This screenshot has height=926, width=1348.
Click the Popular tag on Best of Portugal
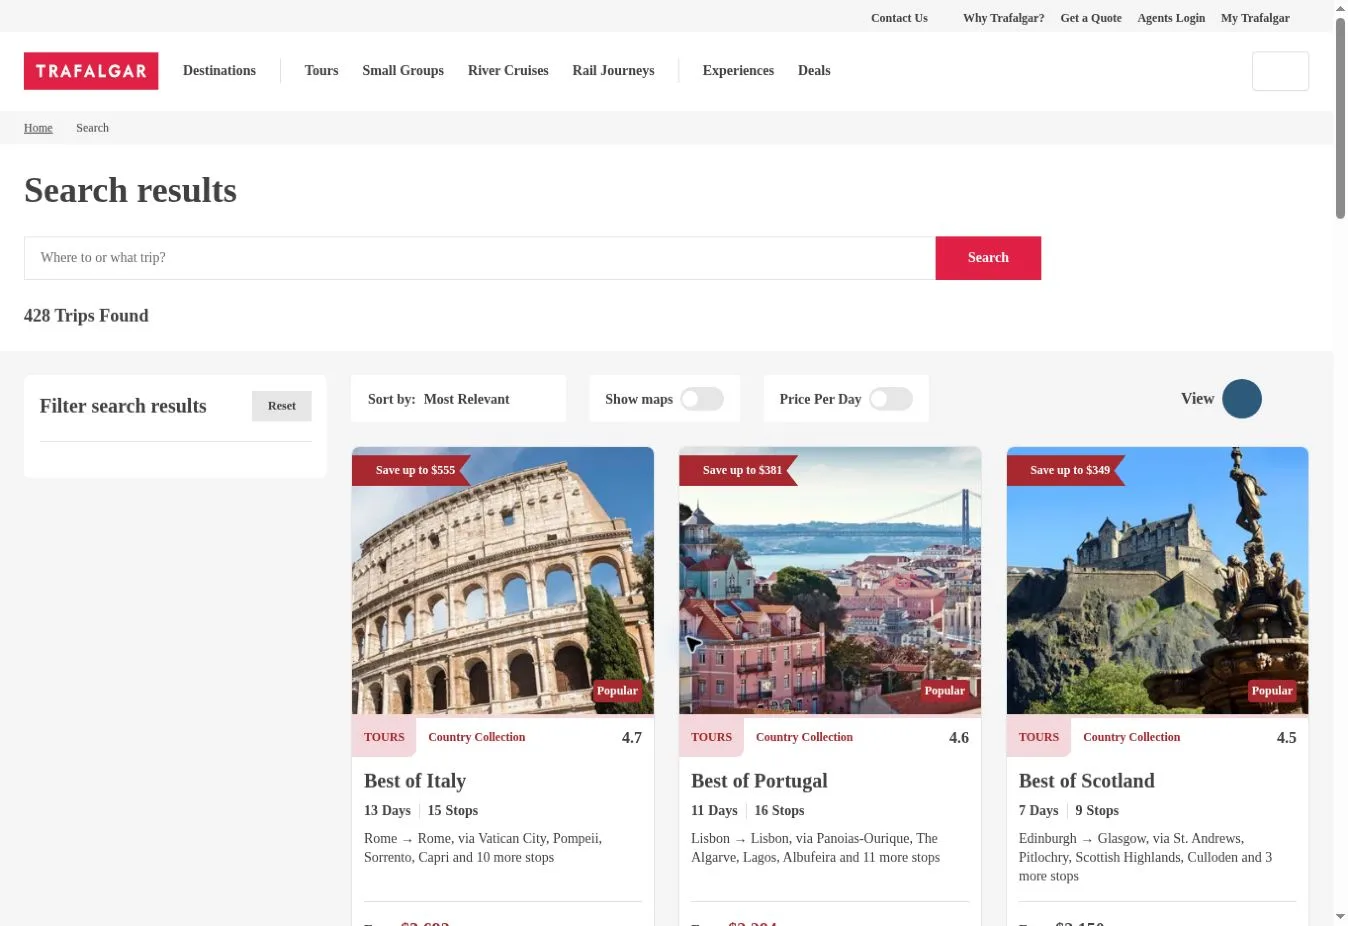944,691
